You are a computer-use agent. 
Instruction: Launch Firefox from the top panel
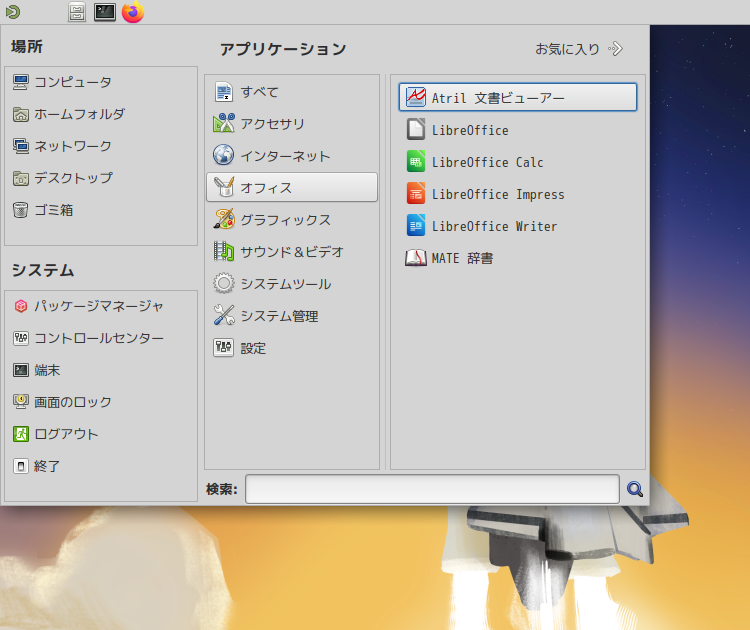coord(133,12)
